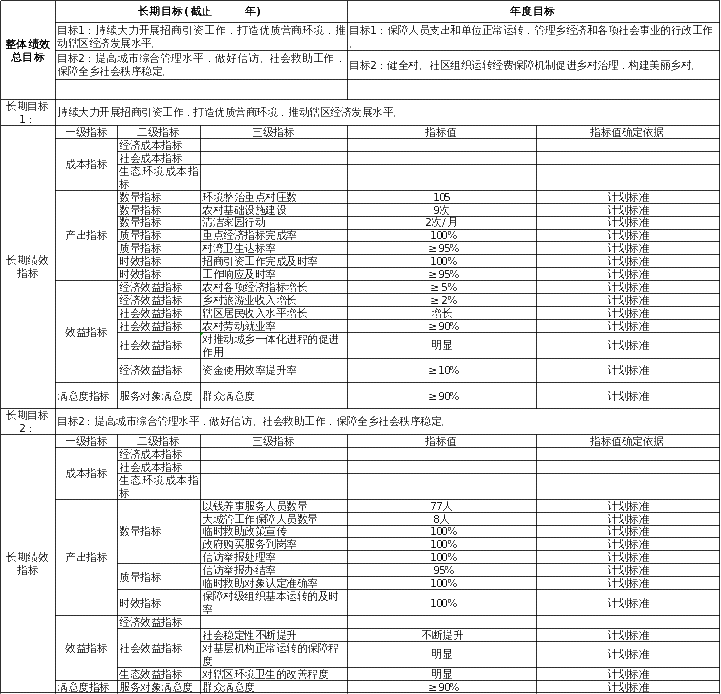Click the 不断提升 indicator value cell
The width and height of the screenshot is (721, 694).
click(x=442, y=634)
